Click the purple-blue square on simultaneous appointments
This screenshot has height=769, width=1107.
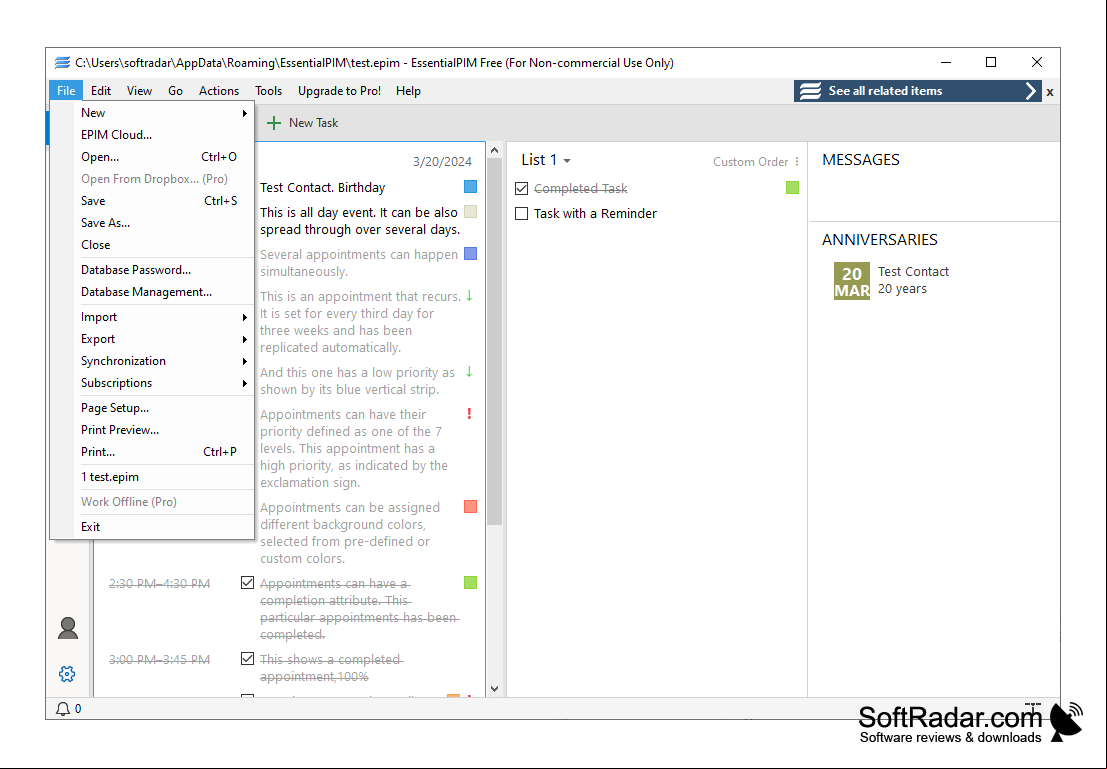click(470, 254)
